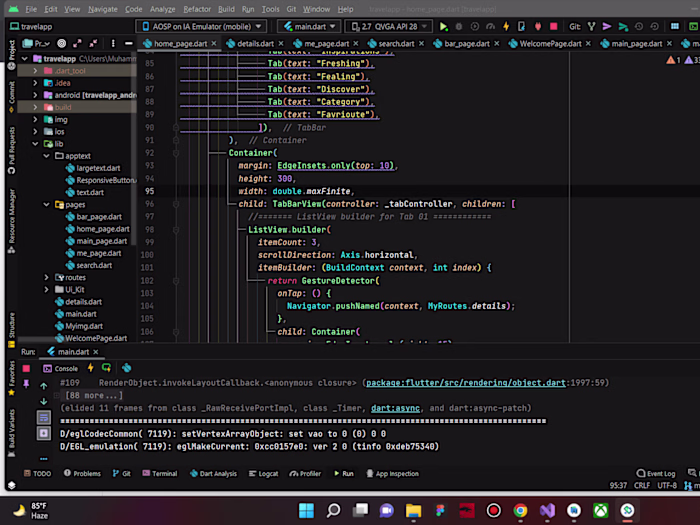Image resolution: width=700 pixels, height=525 pixels.
Task: Open the Refactor menu
Action: tap(197, 8)
